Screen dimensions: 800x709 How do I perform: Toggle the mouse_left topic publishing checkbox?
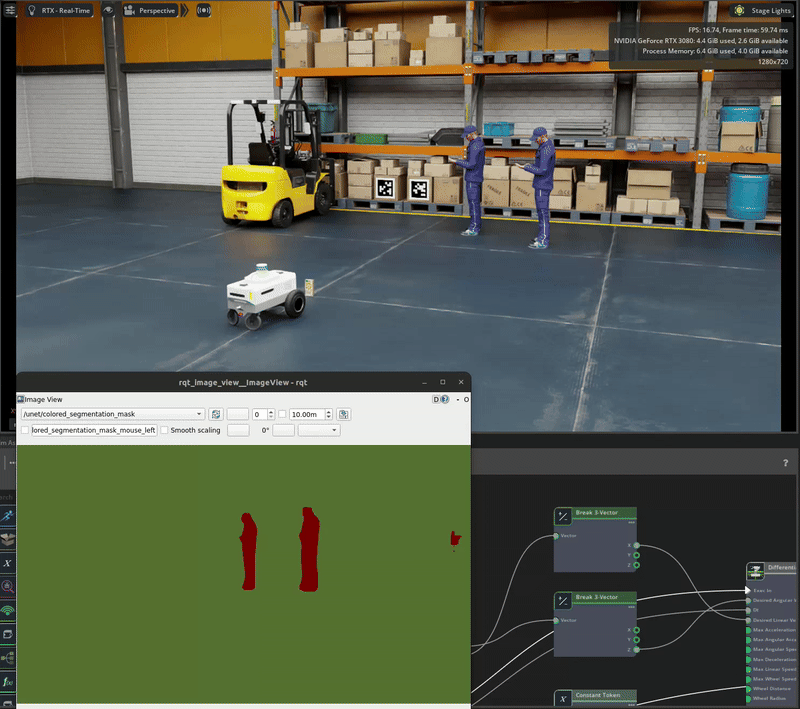tap(25, 430)
